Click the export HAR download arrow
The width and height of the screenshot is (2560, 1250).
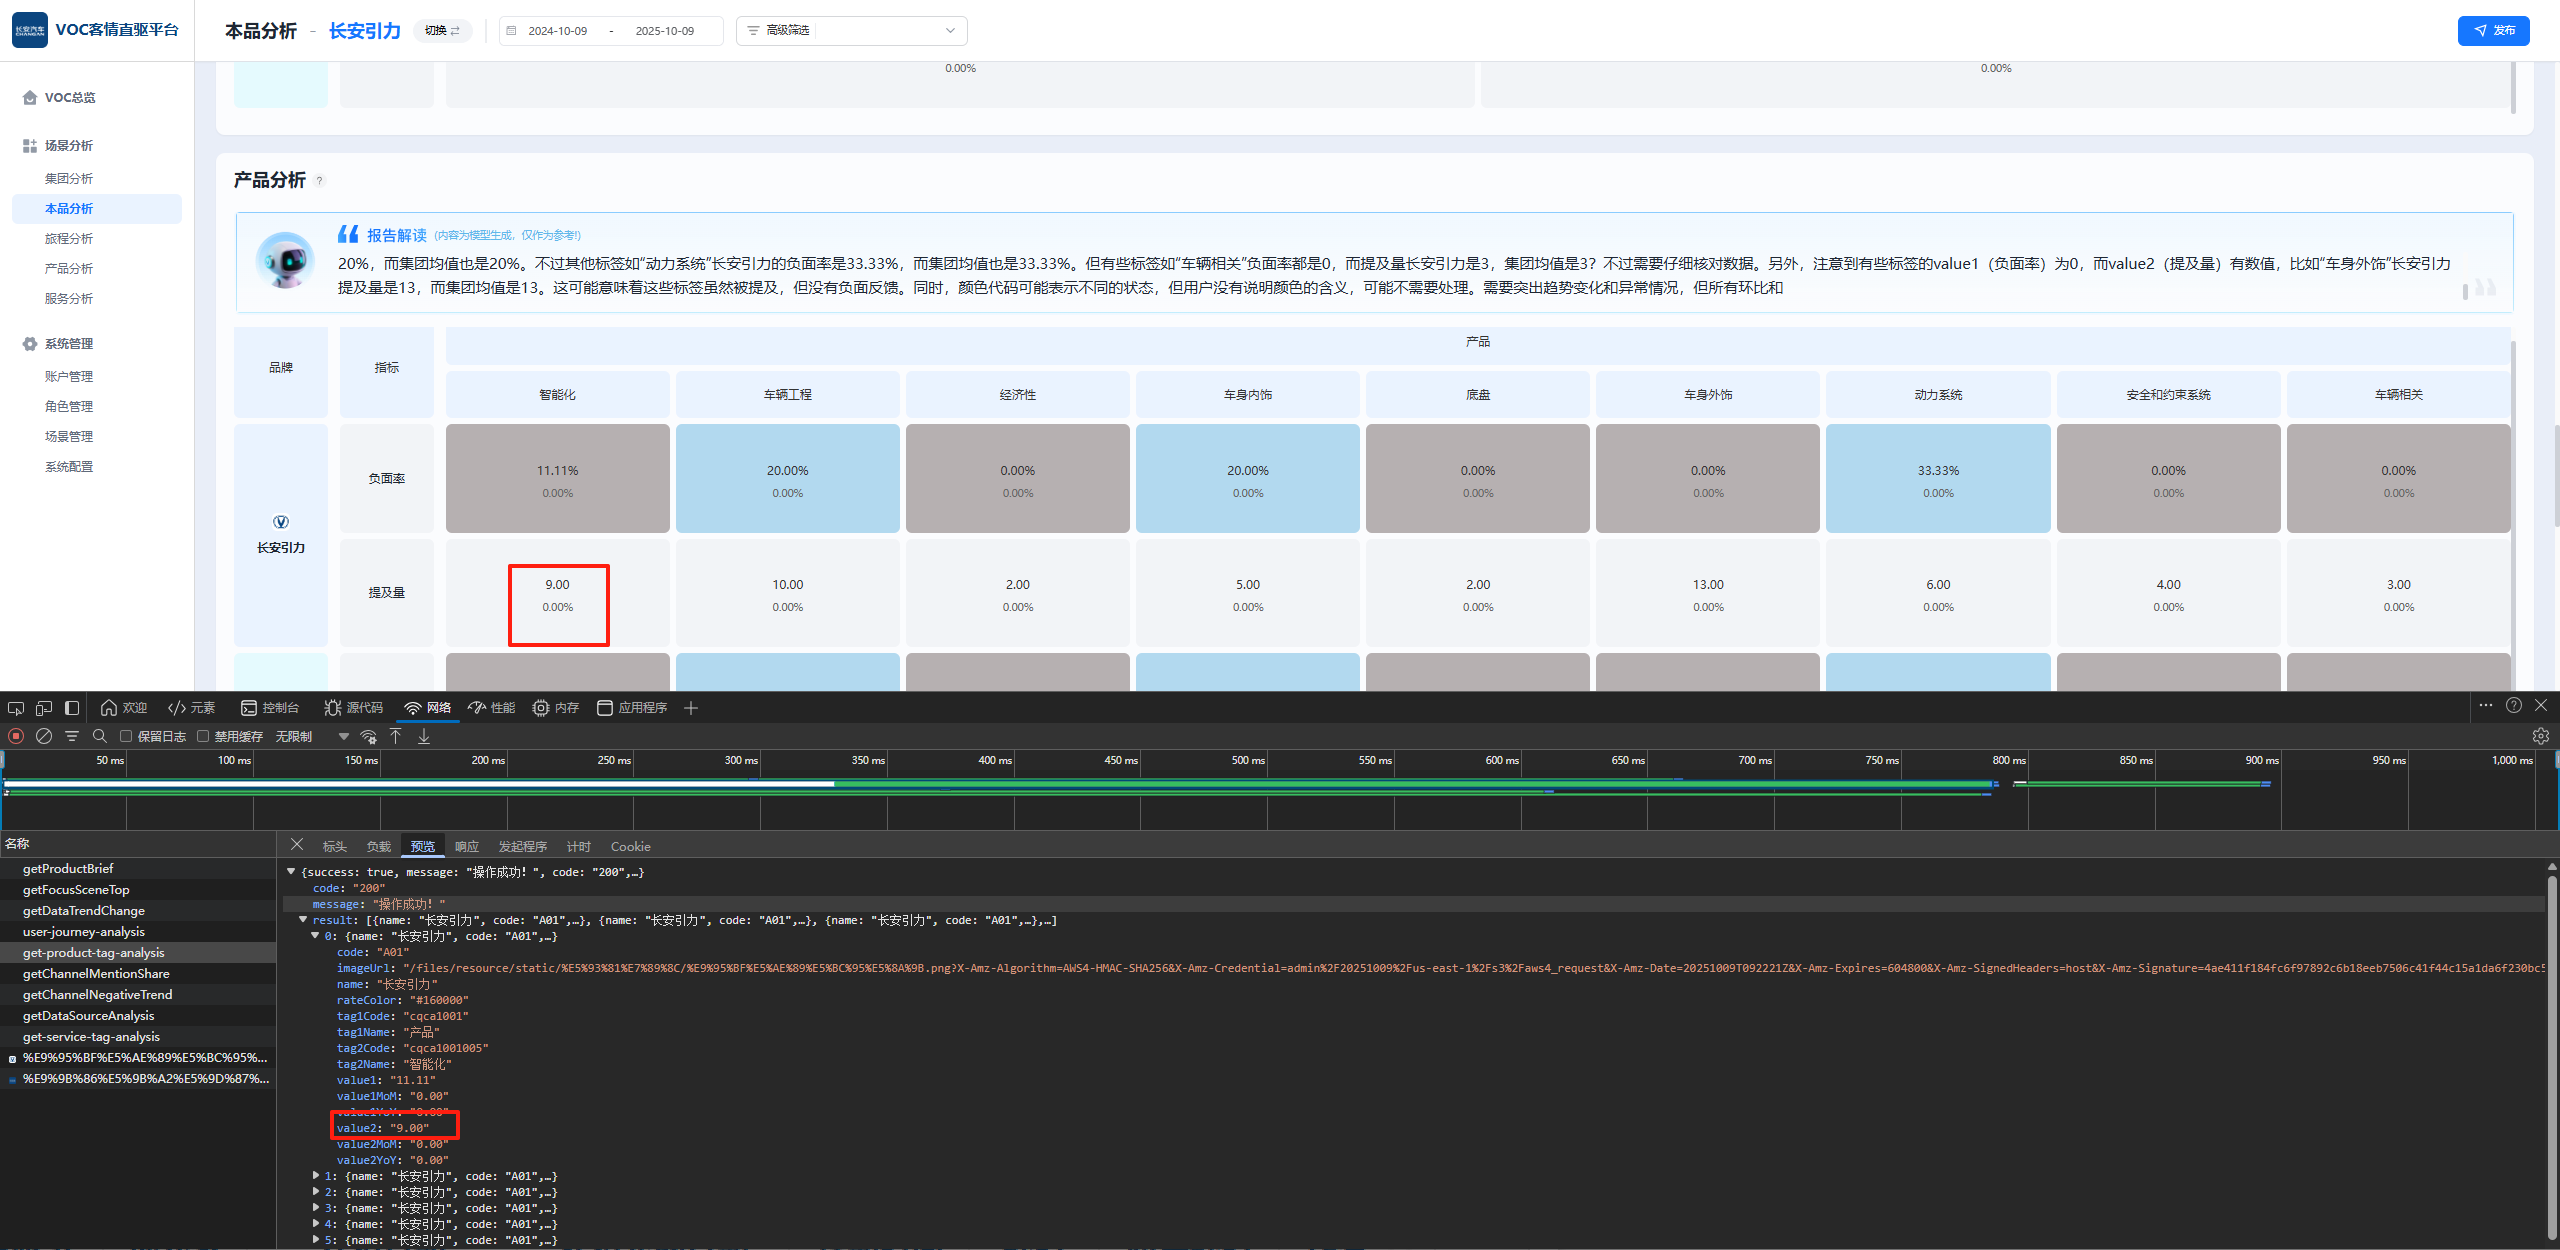424,736
